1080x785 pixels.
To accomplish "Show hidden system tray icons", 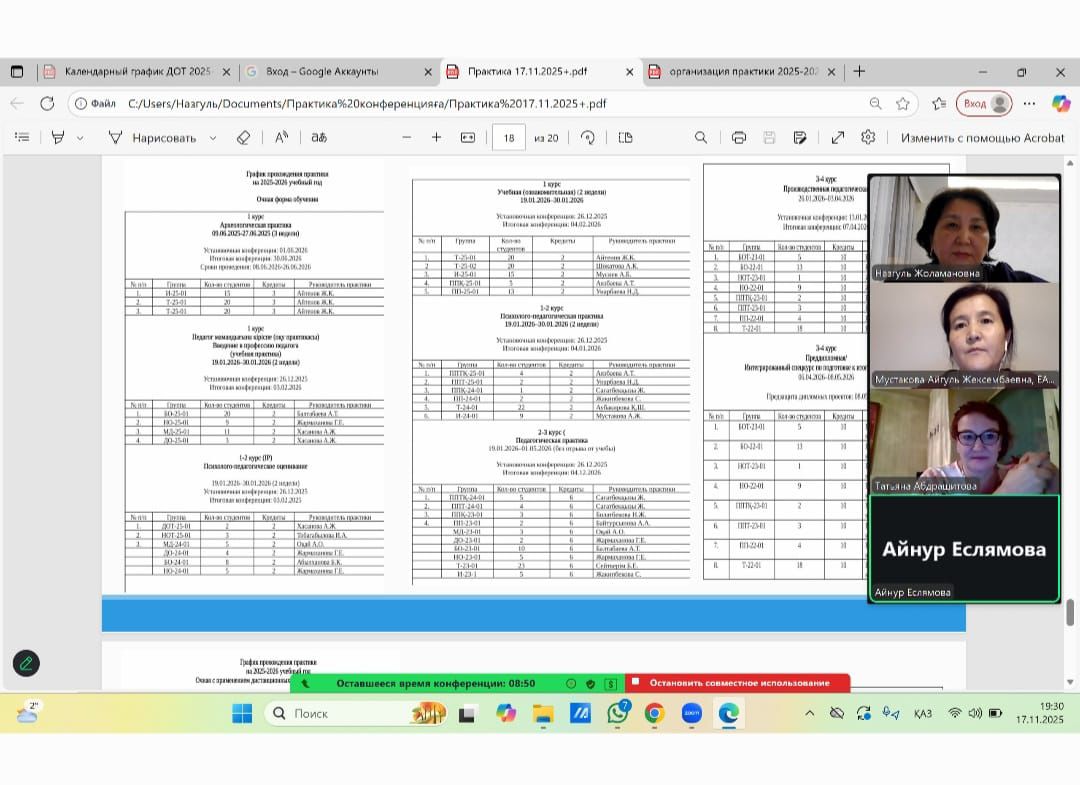I will tap(809, 713).
